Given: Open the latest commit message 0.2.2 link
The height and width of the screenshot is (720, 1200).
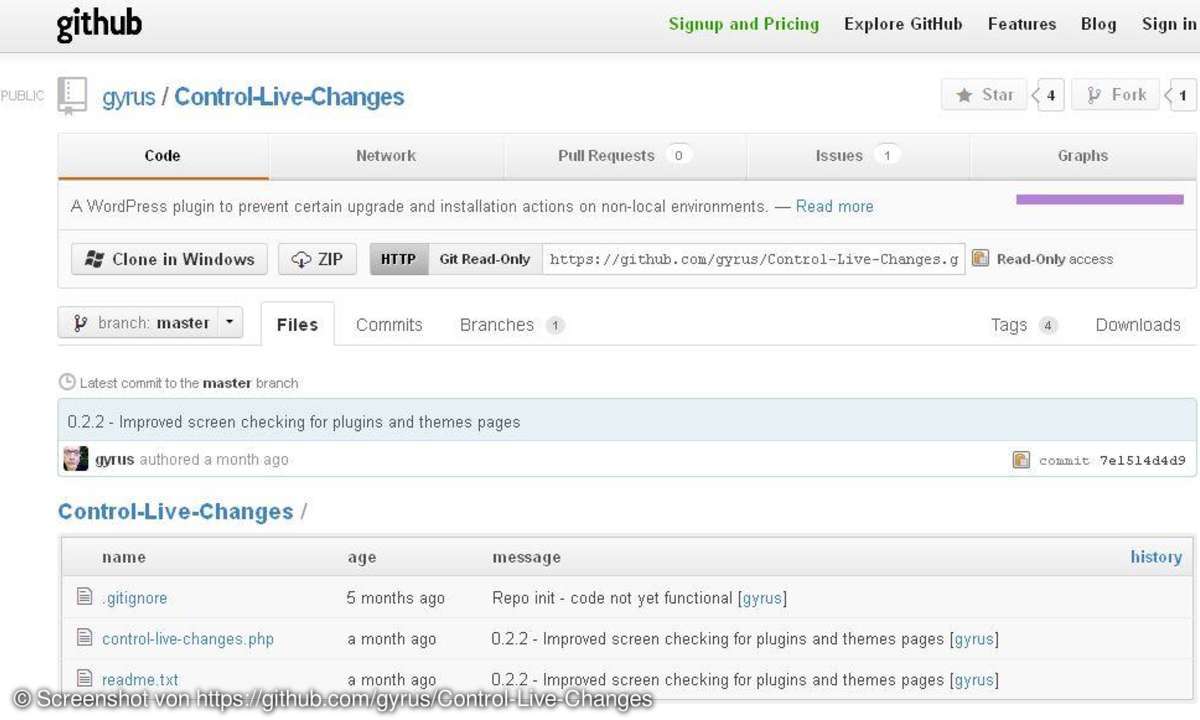Looking at the screenshot, I should (x=294, y=422).
